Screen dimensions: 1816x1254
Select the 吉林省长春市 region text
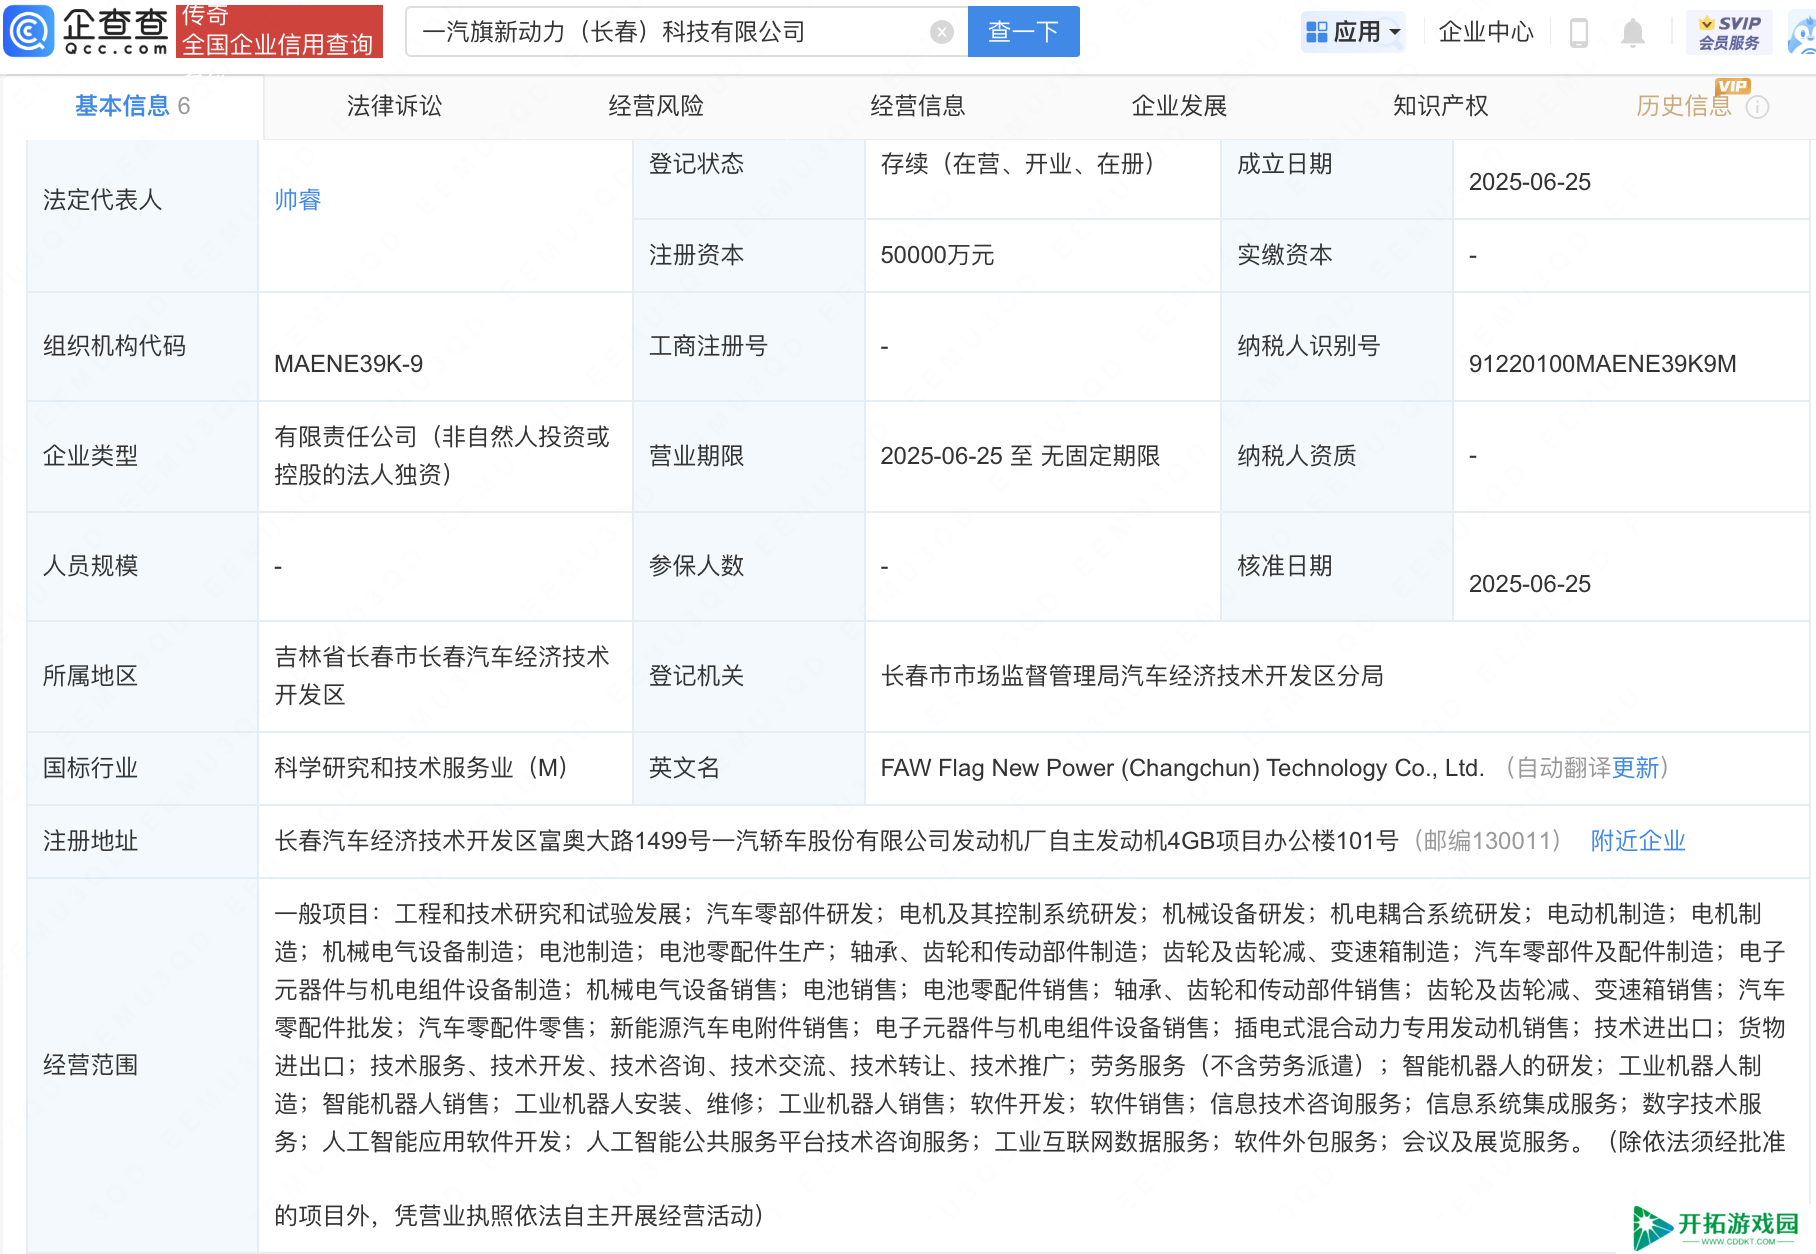click(442, 676)
